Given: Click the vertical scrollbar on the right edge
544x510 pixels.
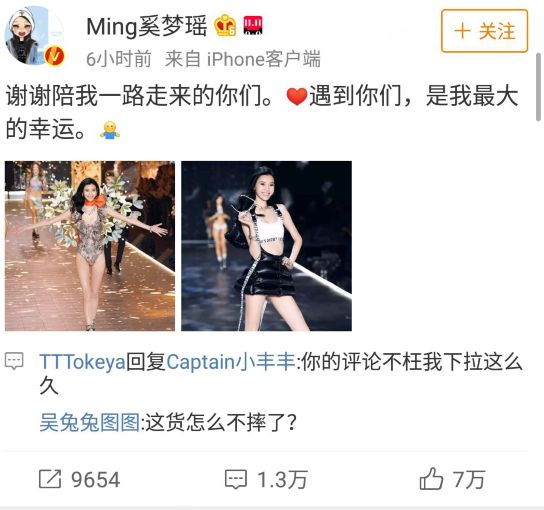Looking at the screenshot, I should [539, 87].
